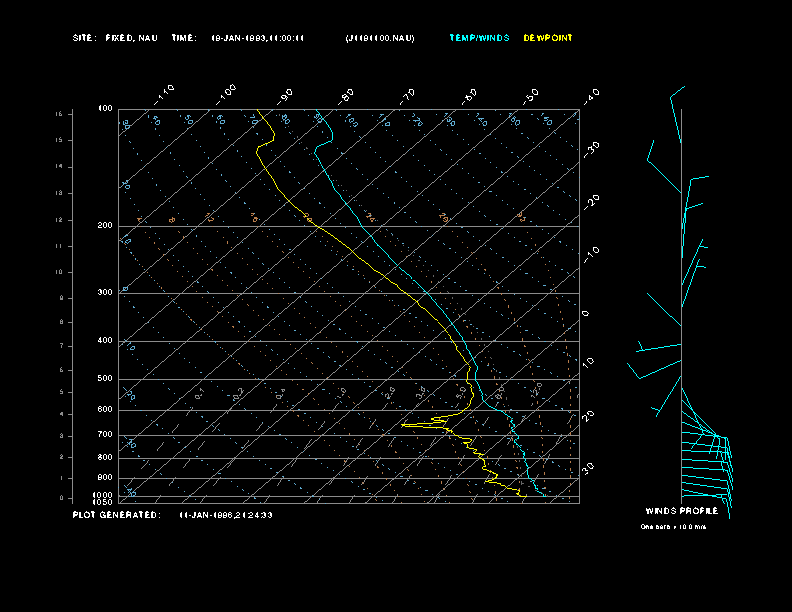Click the 500 pressure level label
This screenshot has width=792, height=612.
pyautogui.click(x=105, y=378)
